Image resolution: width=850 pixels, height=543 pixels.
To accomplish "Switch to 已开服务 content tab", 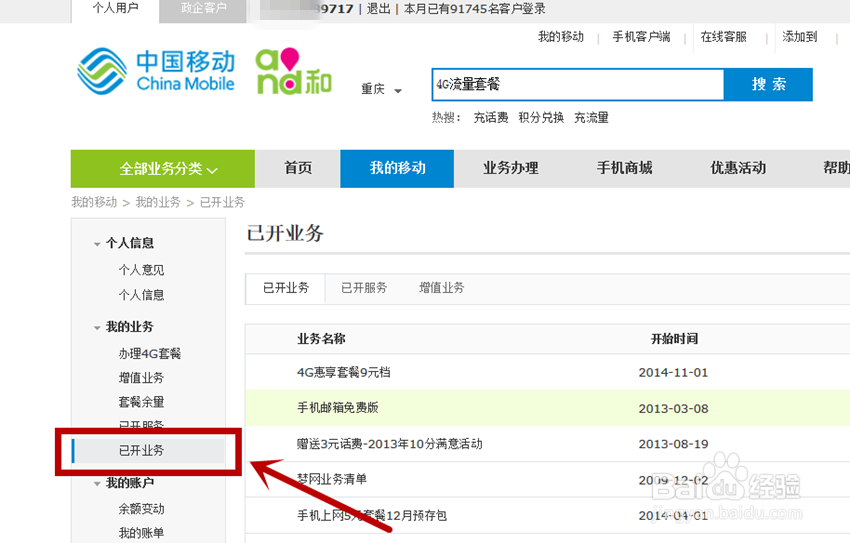I will pos(364,288).
